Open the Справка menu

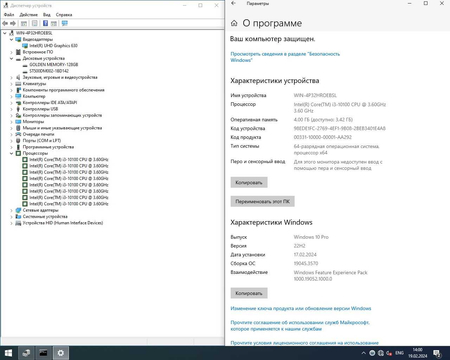64,15
